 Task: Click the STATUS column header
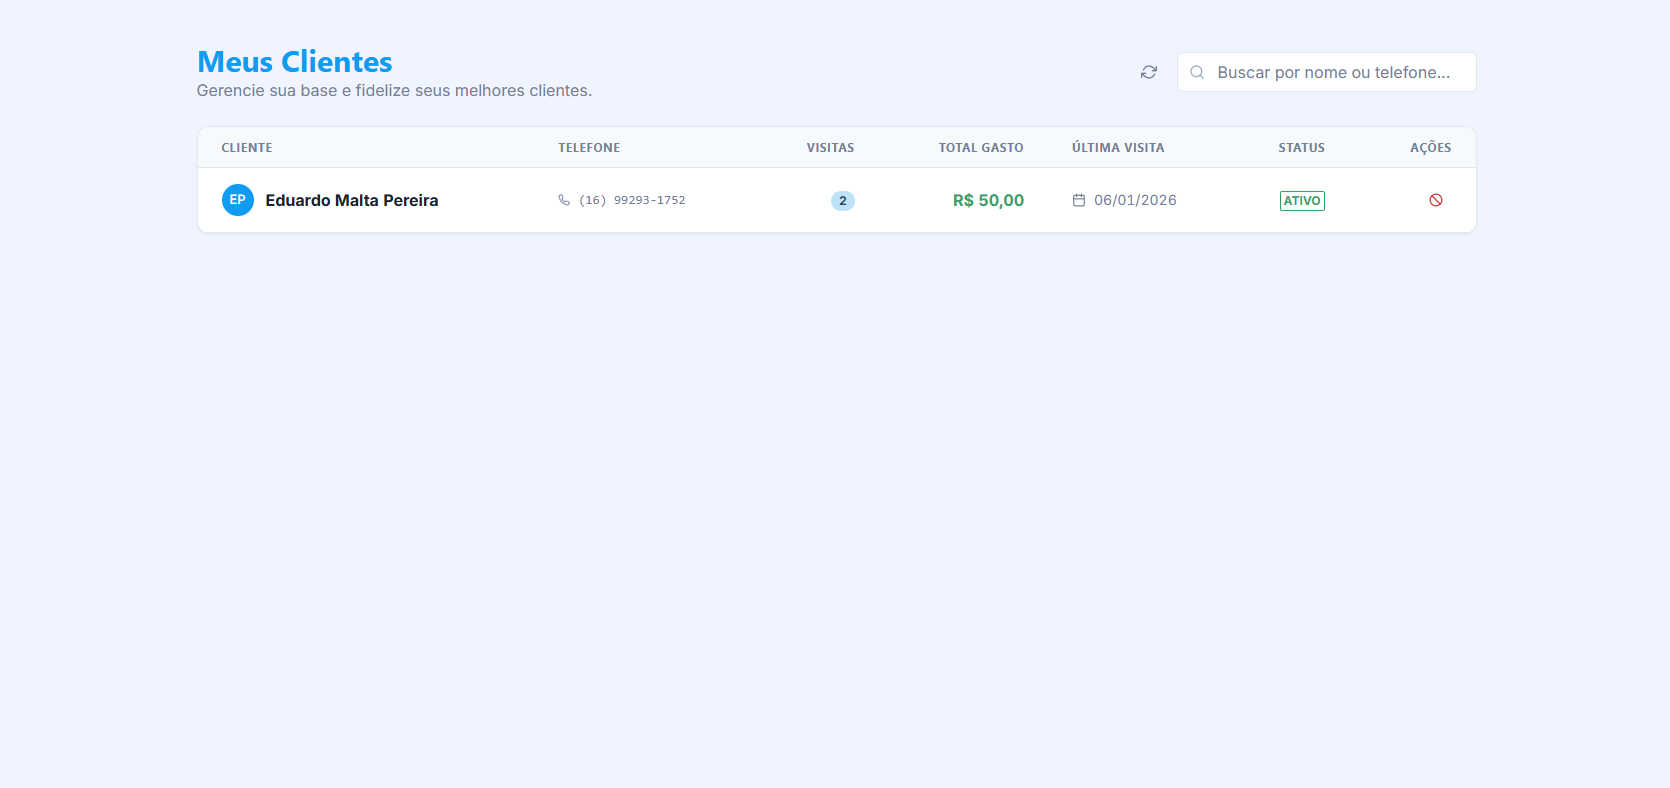coord(1301,147)
